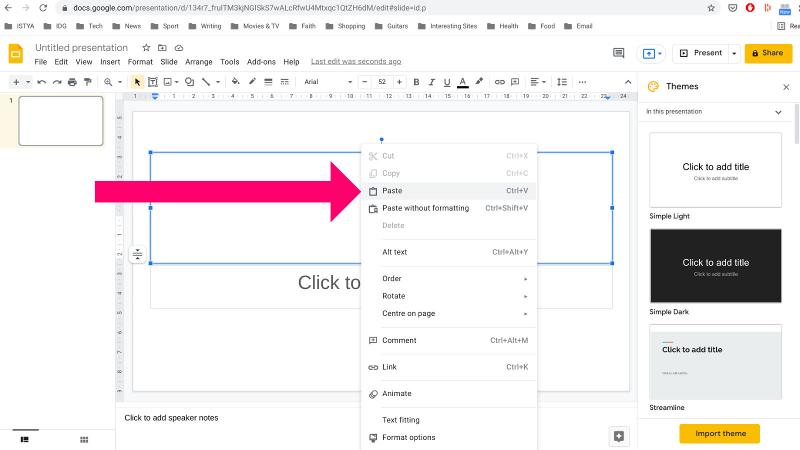This screenshot has width=800, height=450.
Task: Click the fill colour bucket icon
Action: [x=235, y=82]
